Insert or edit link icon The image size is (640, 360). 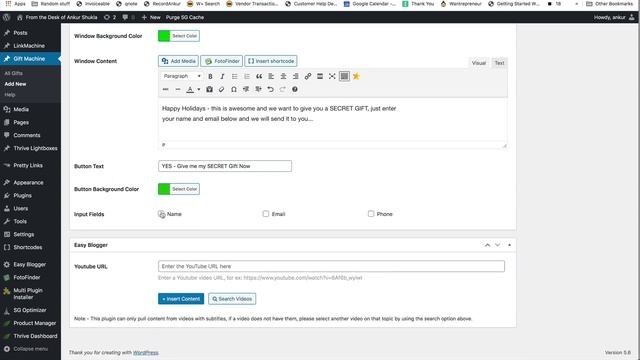pyautogui.click(x=308, y=76)
